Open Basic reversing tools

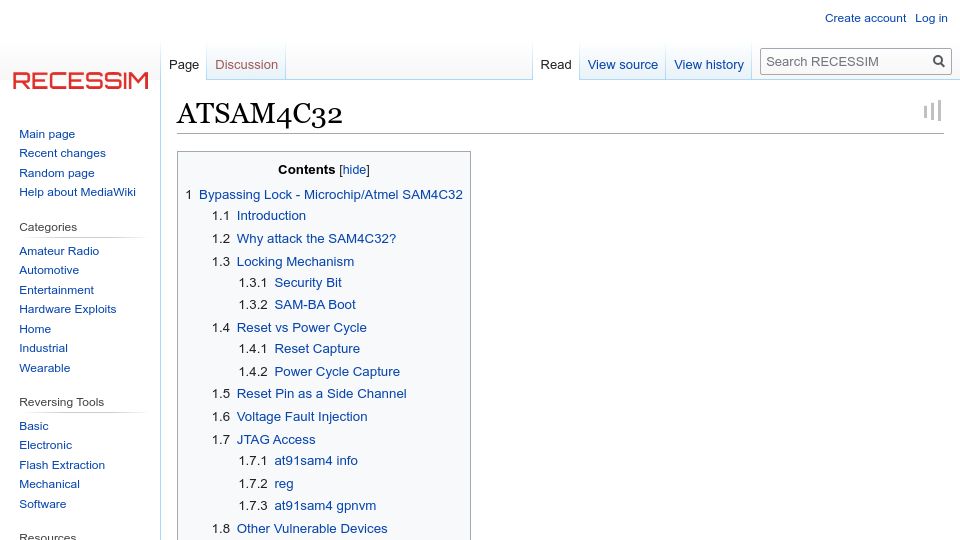click(x=34, y=426)
